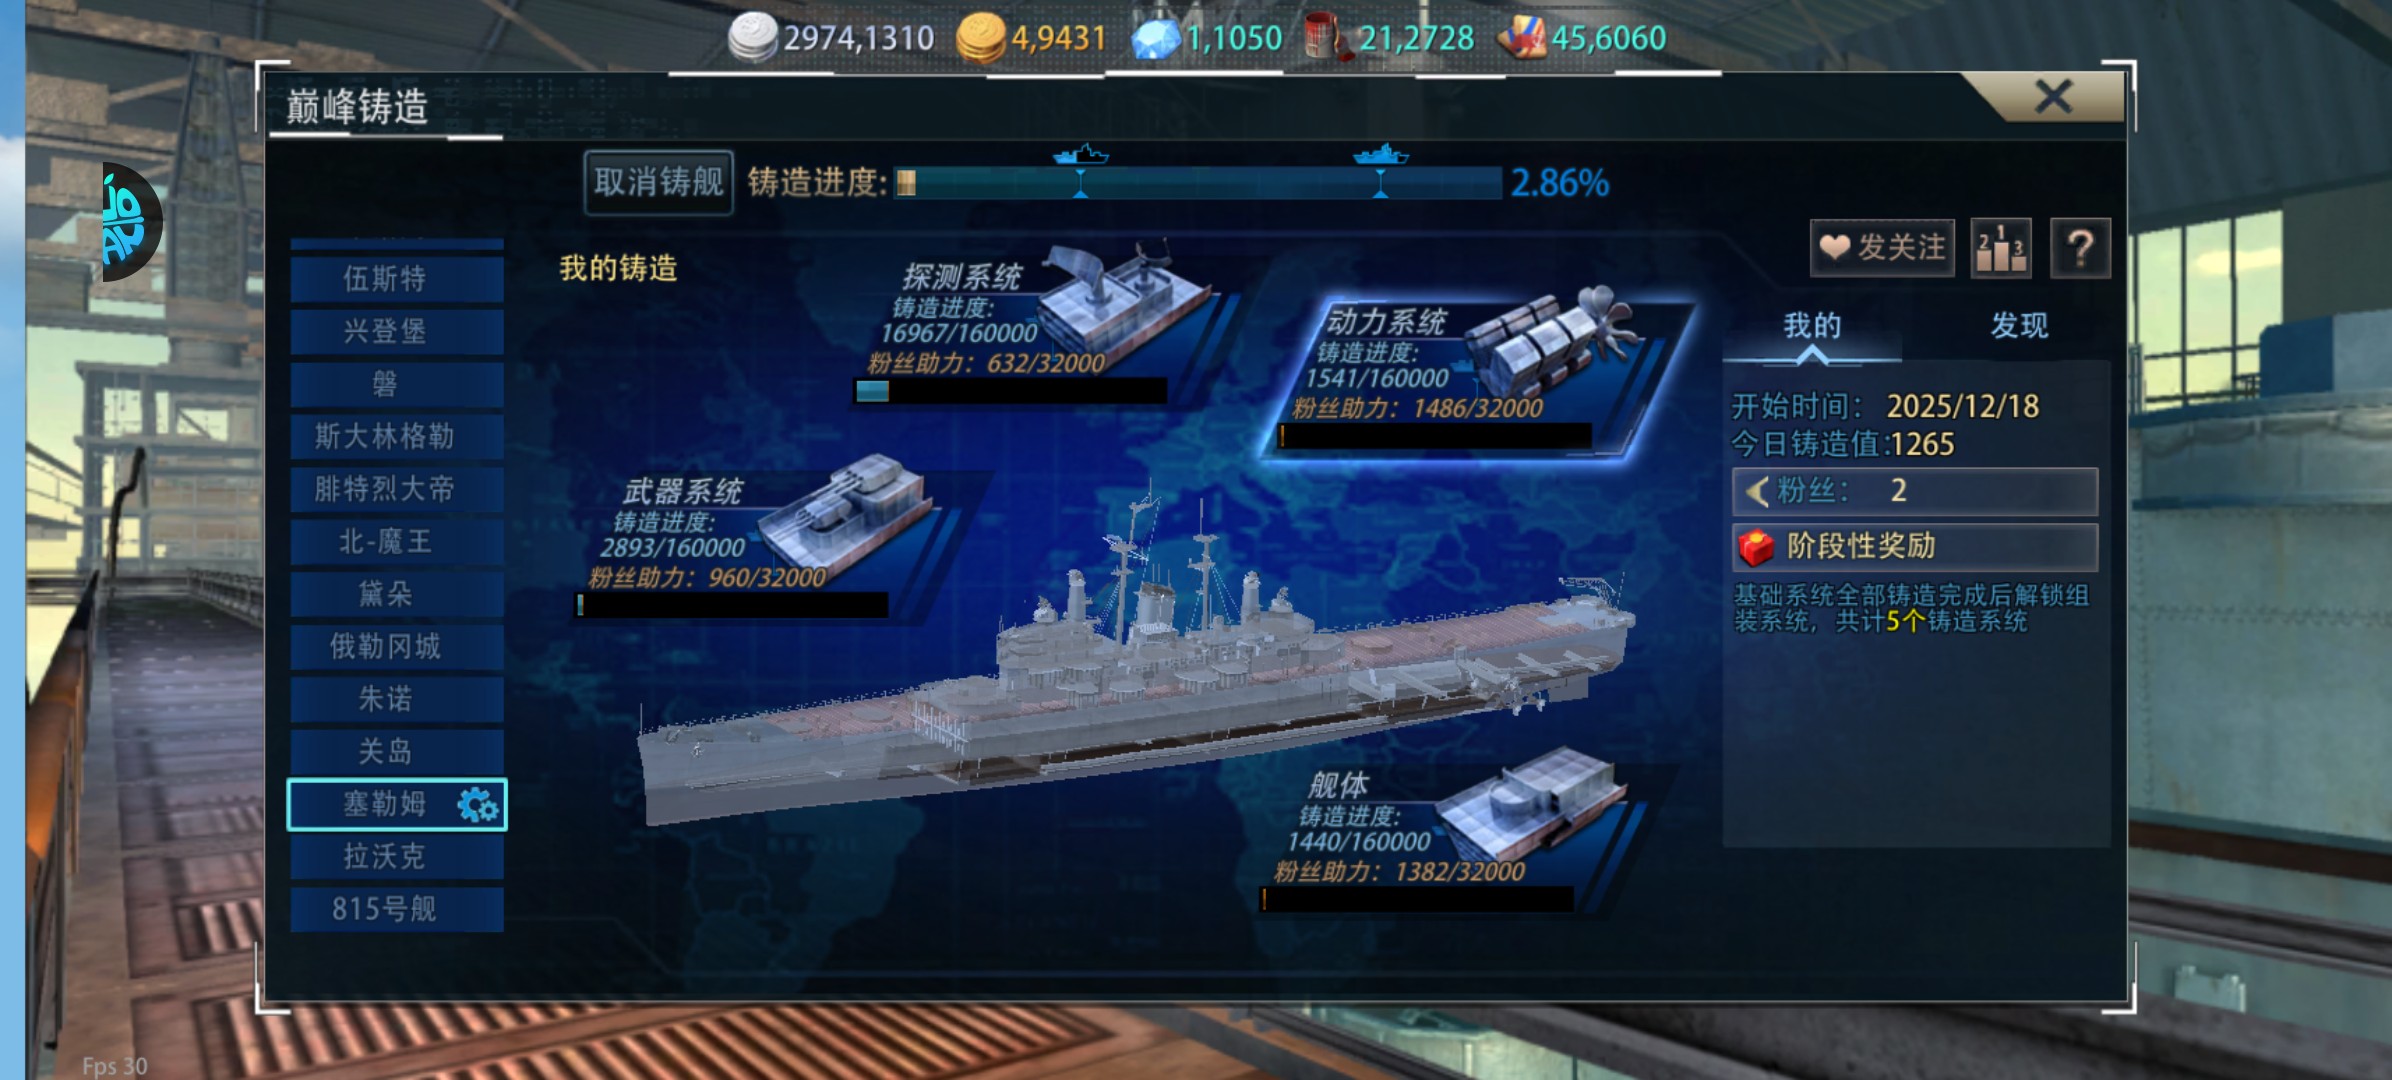Switch to the 发现 tab
The width and height of the screenshot is (2392, 1080).
click(x=2019, y=325)
